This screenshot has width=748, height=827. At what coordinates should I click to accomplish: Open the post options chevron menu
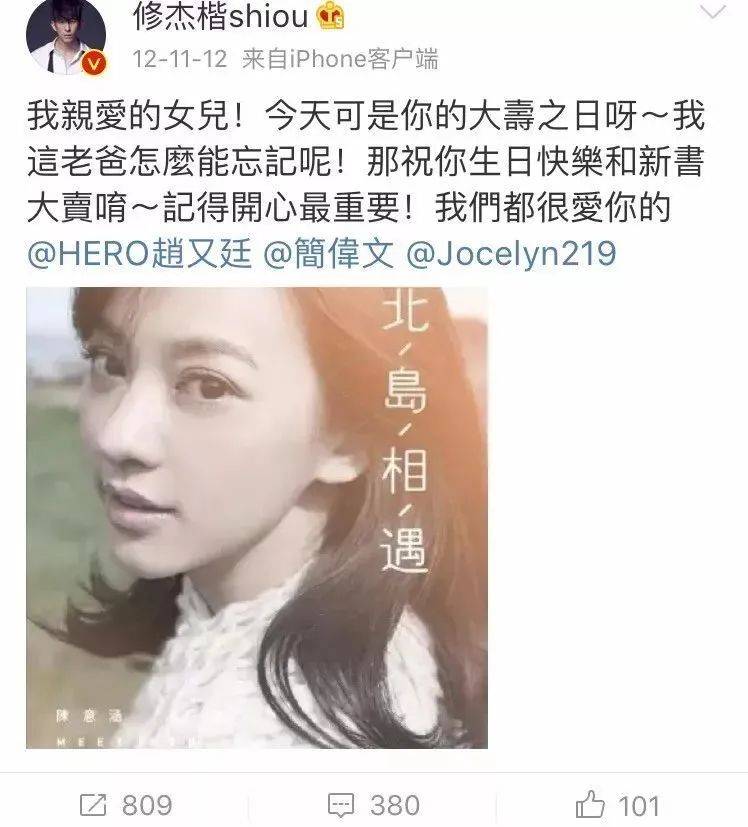tap(713, 11)
